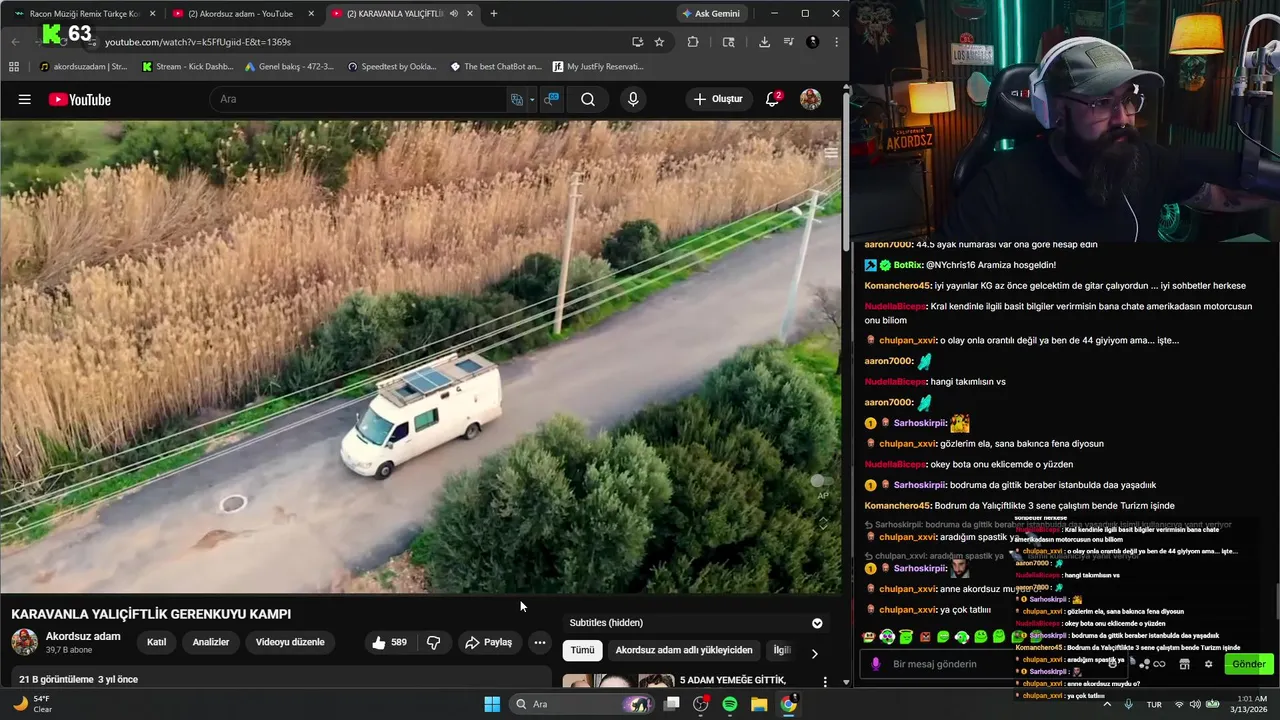Open the Speedtest by Ookla bookmark
The width and height of the screenshot is (1280, 720).
pyautogui.click(x=392, y=67)
